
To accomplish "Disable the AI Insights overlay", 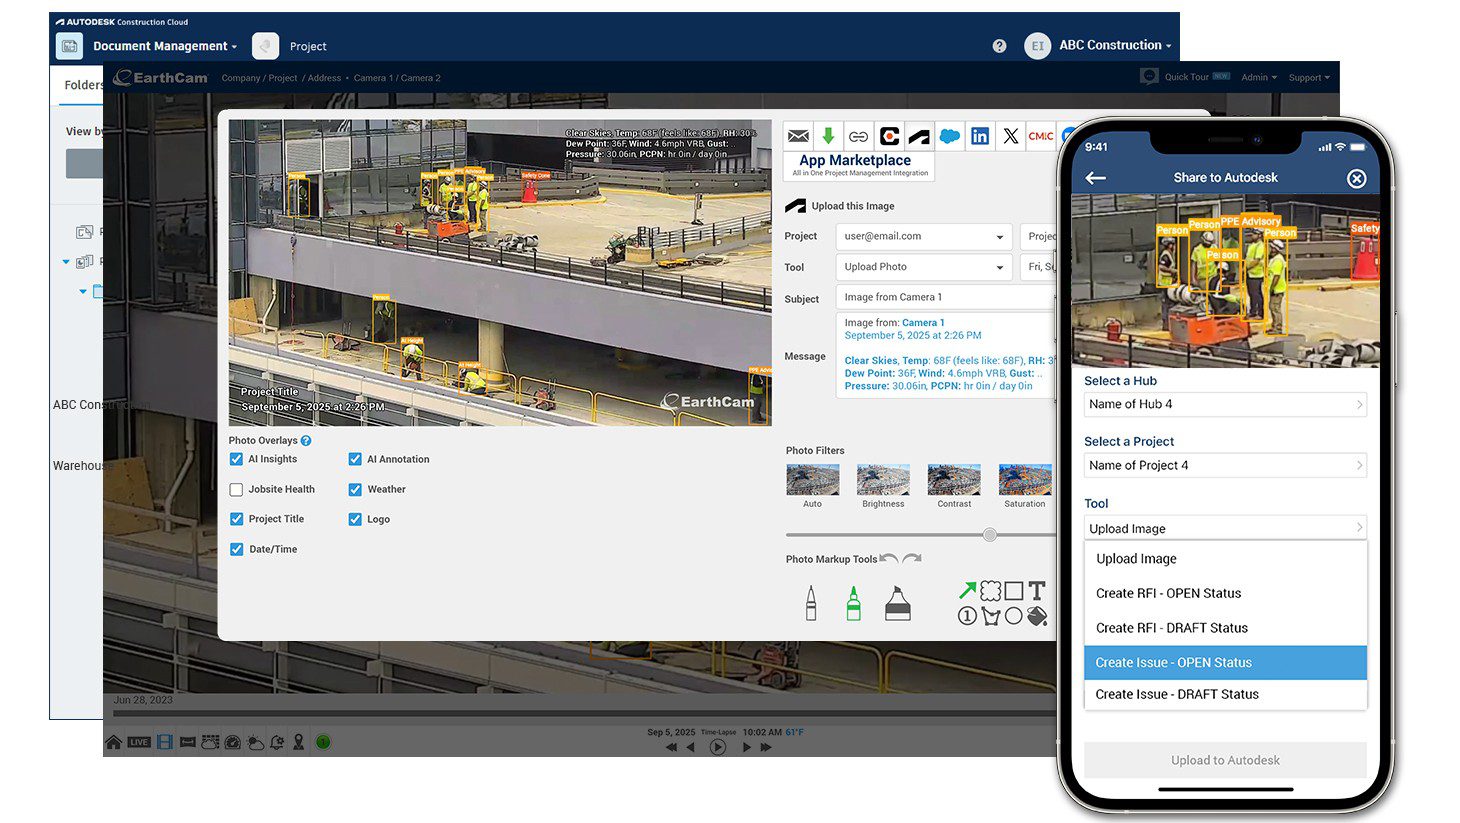I will (236, 458).
